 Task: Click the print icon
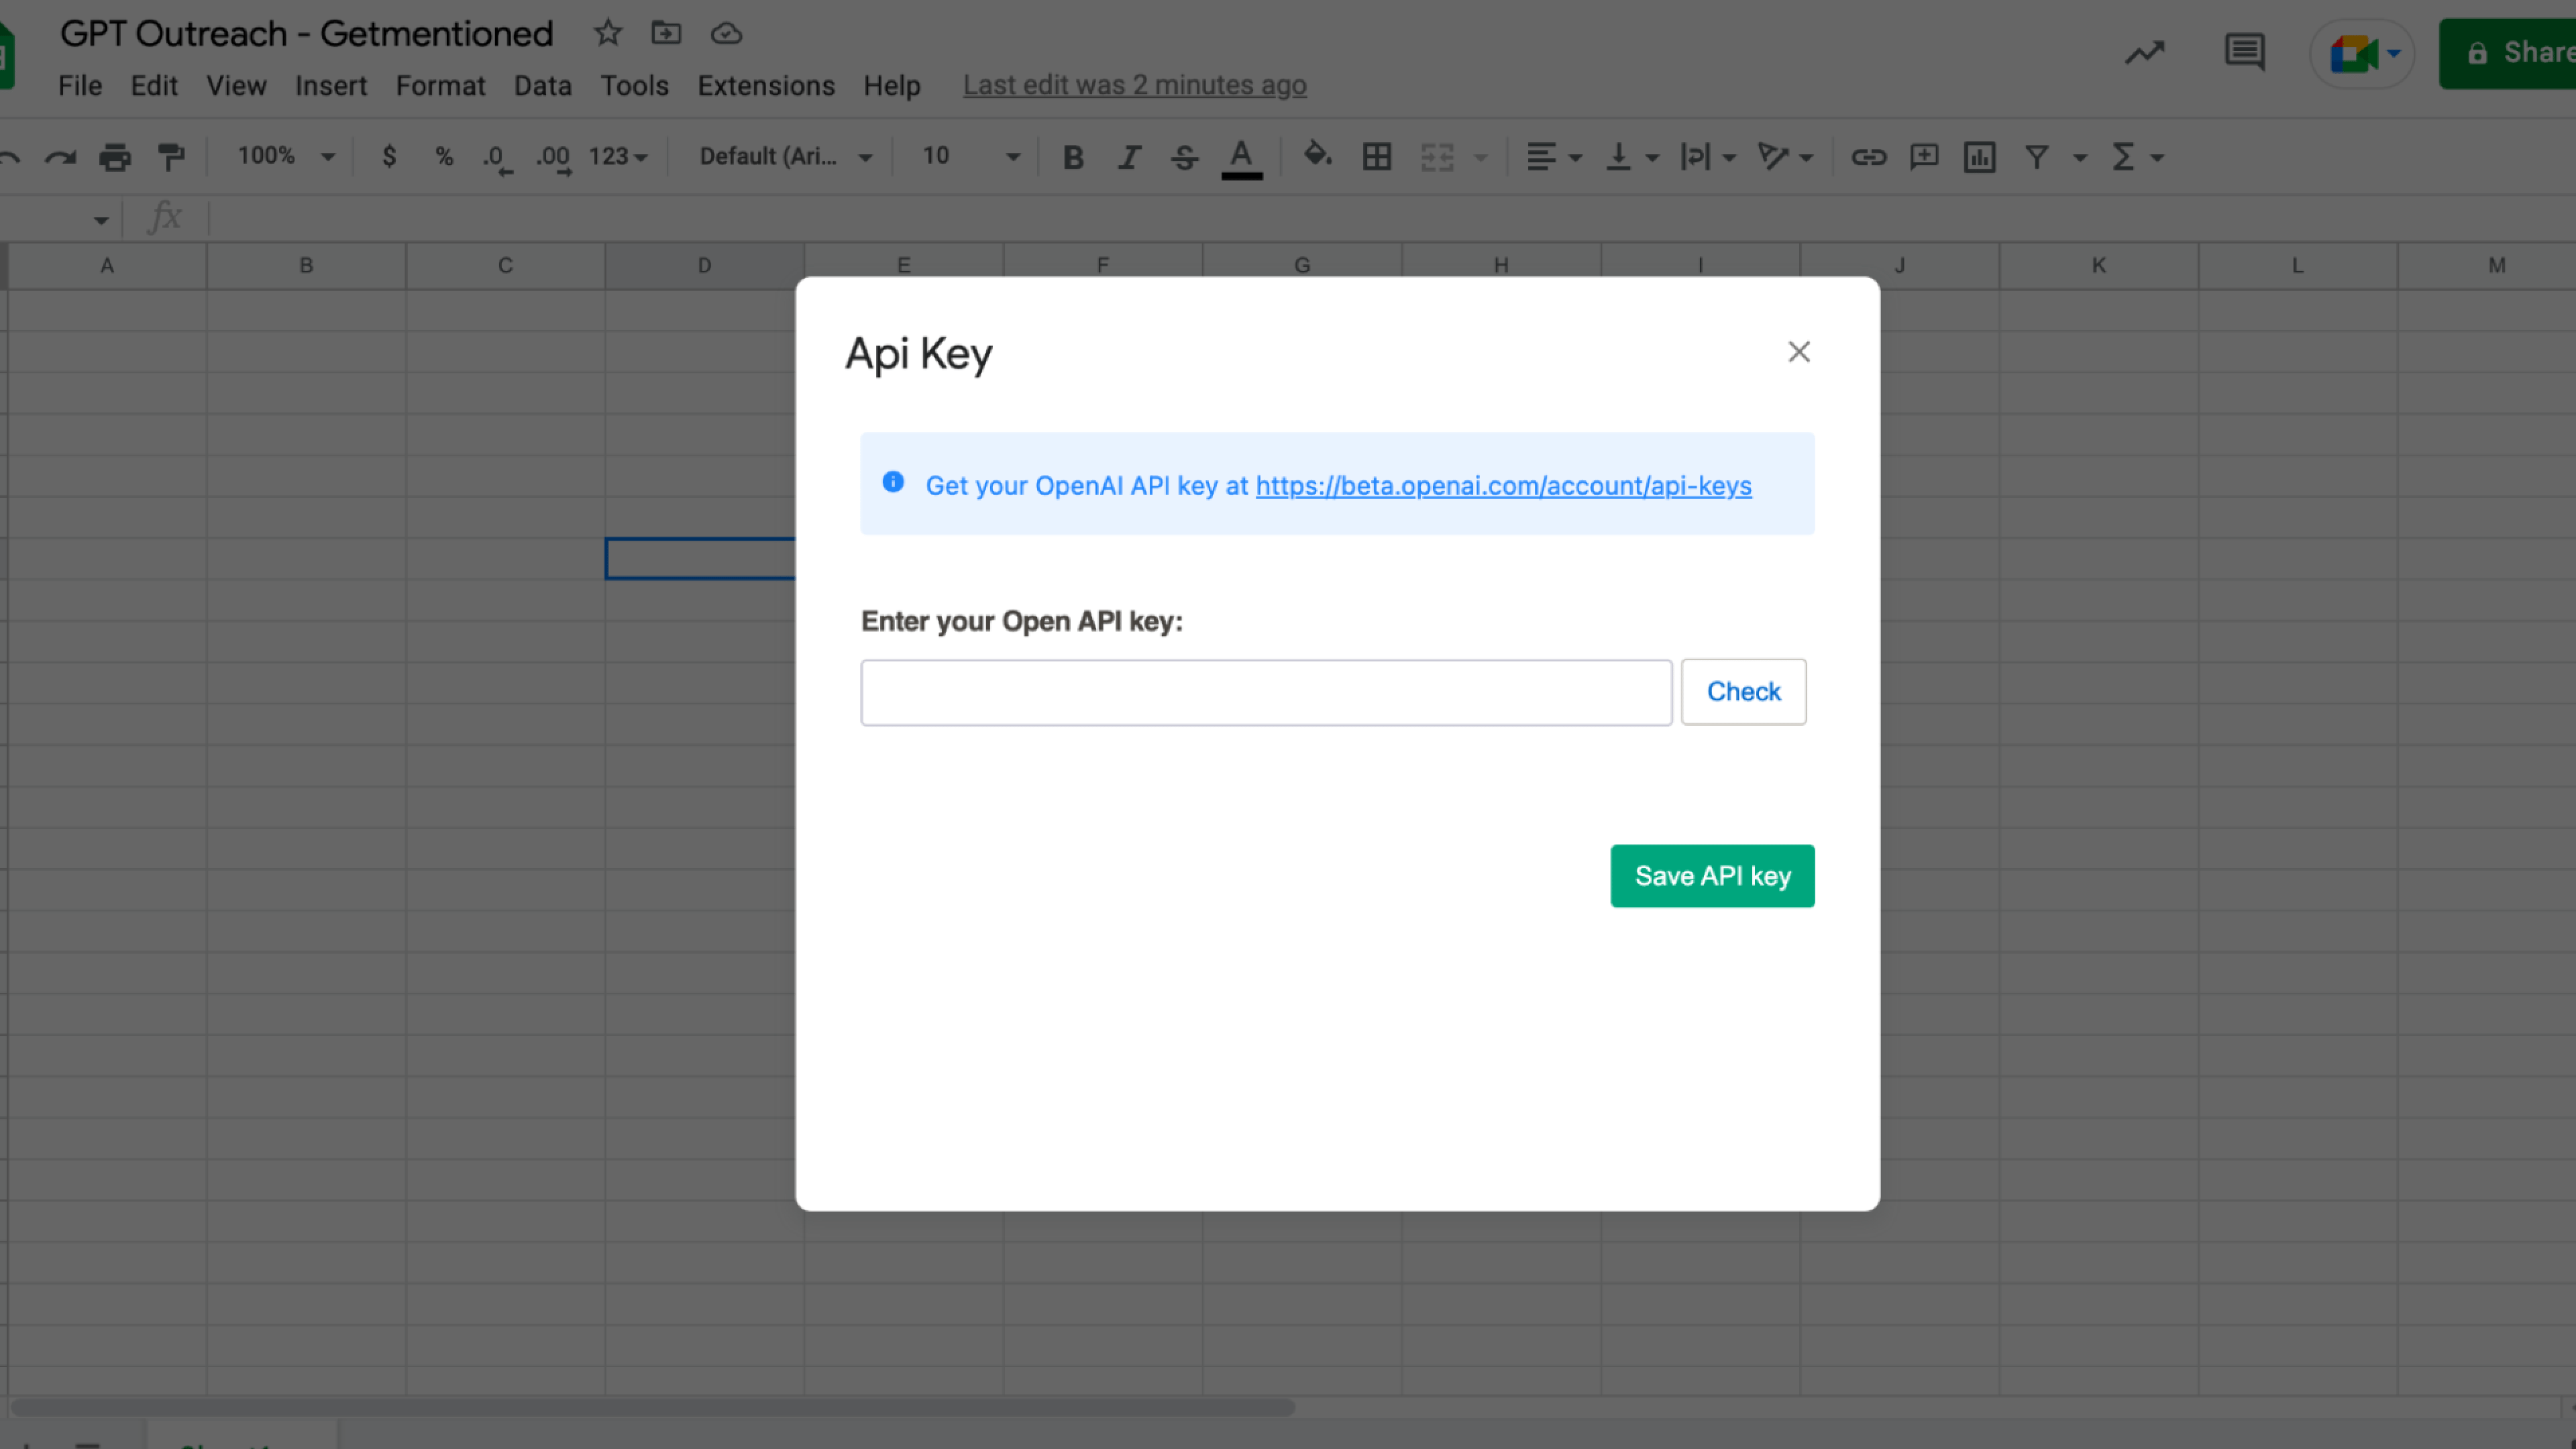click(115, 157)
